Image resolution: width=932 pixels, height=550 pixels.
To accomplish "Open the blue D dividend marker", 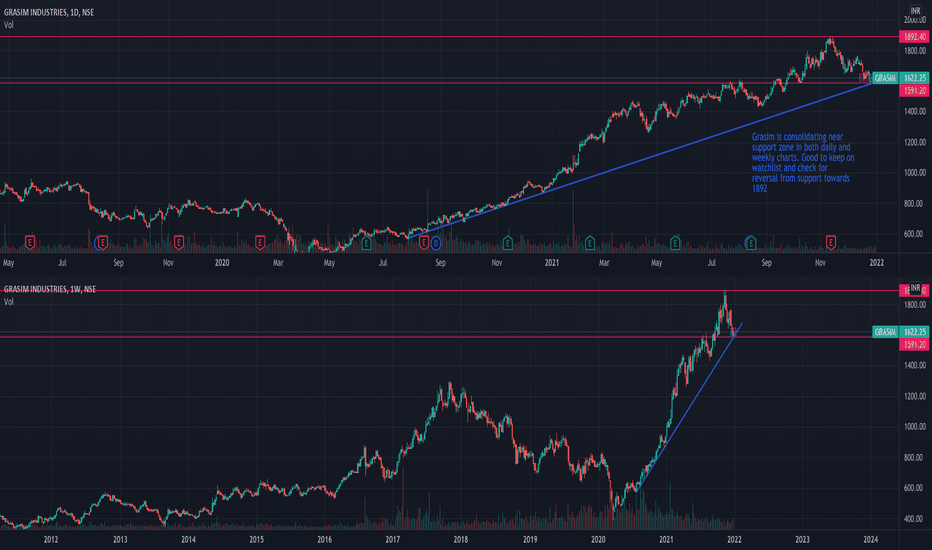I will tap(436, 243).
